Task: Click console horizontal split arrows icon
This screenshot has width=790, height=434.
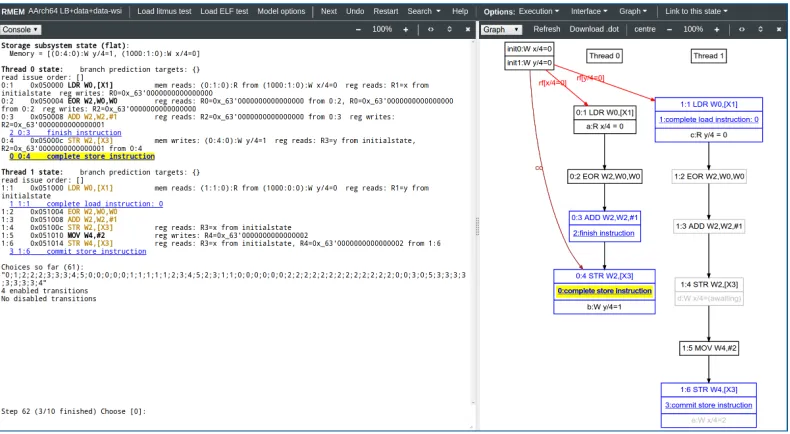Action: coord(431,30)
